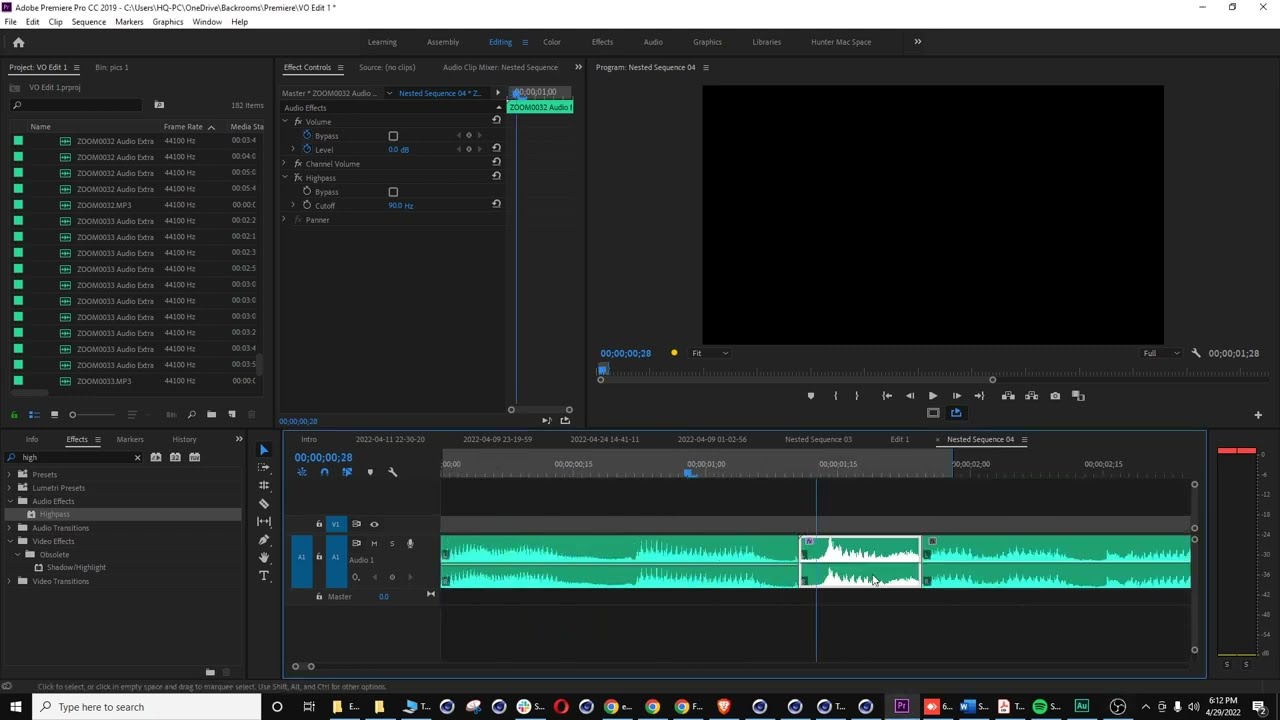This screenshot has height=720, width=1280.
Task: Select the highlighted audio clip in timeline
Action: coord(859,562)
